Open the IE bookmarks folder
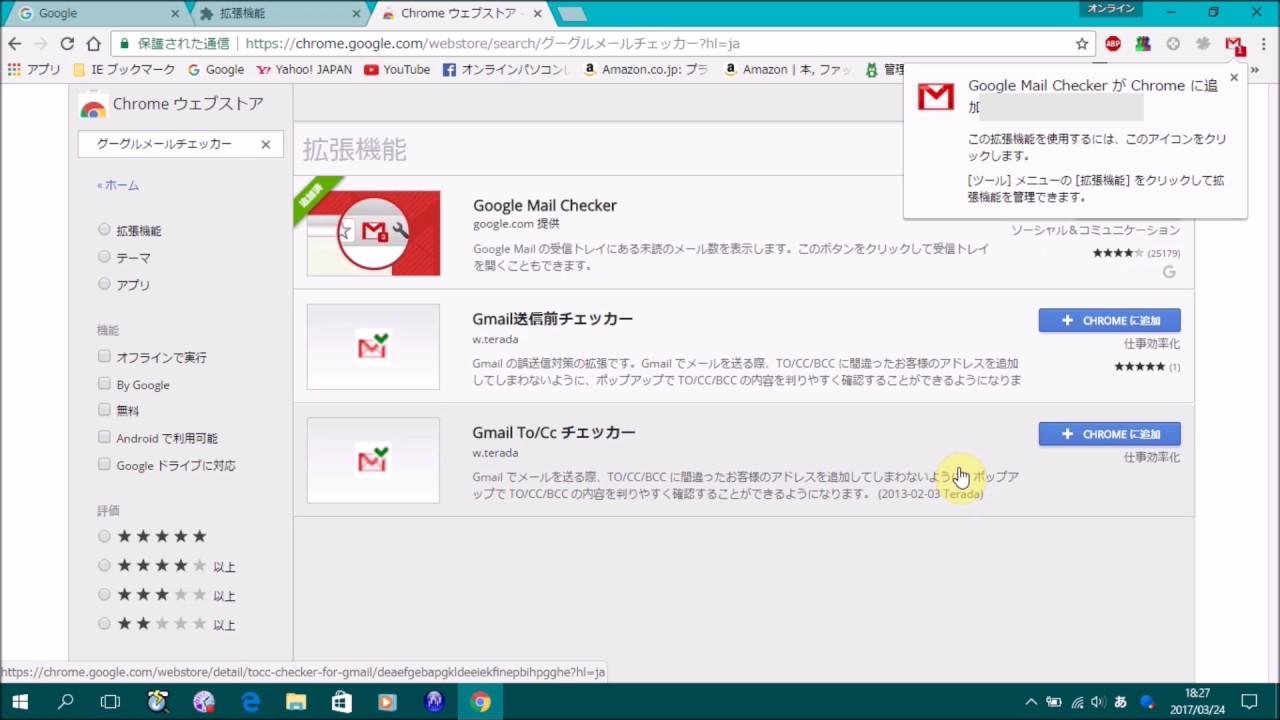The image size is (1280, 720). click(x=125, y=70)
